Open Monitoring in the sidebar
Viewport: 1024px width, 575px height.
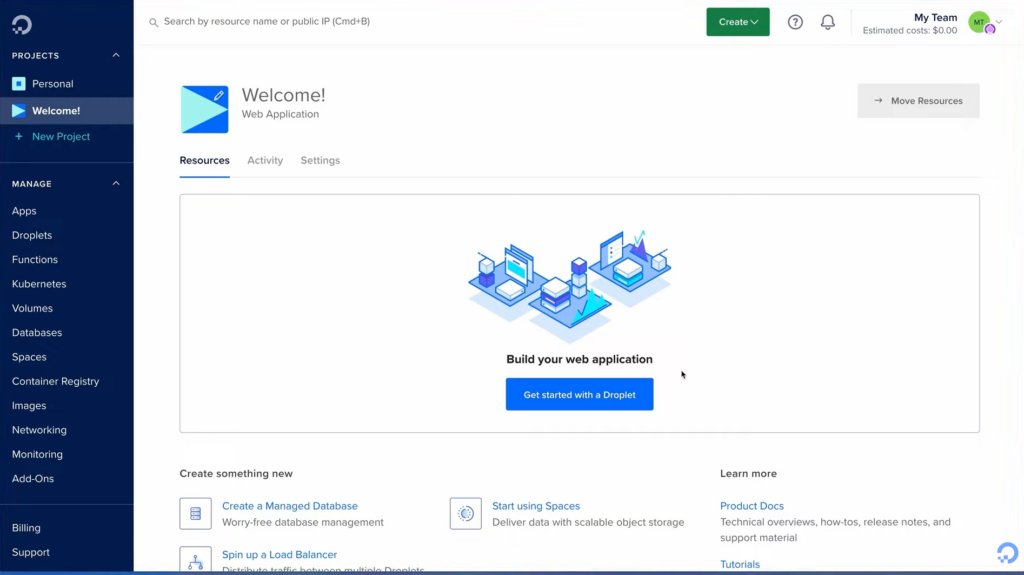tap(37, 454)
